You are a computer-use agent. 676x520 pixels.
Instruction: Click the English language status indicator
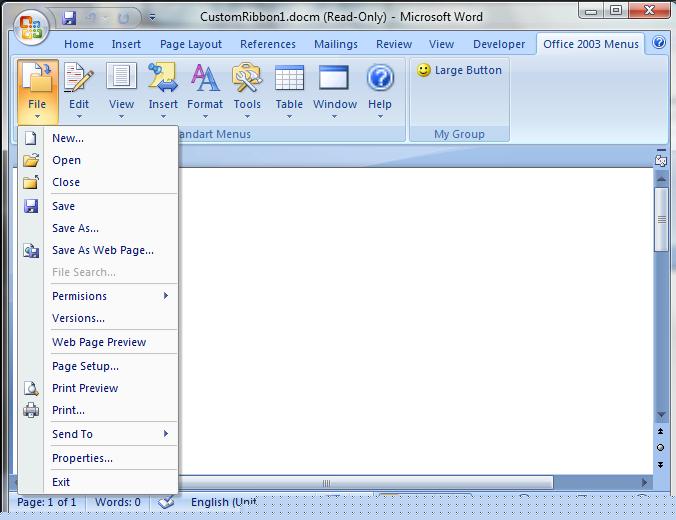[x=223, y=502]
